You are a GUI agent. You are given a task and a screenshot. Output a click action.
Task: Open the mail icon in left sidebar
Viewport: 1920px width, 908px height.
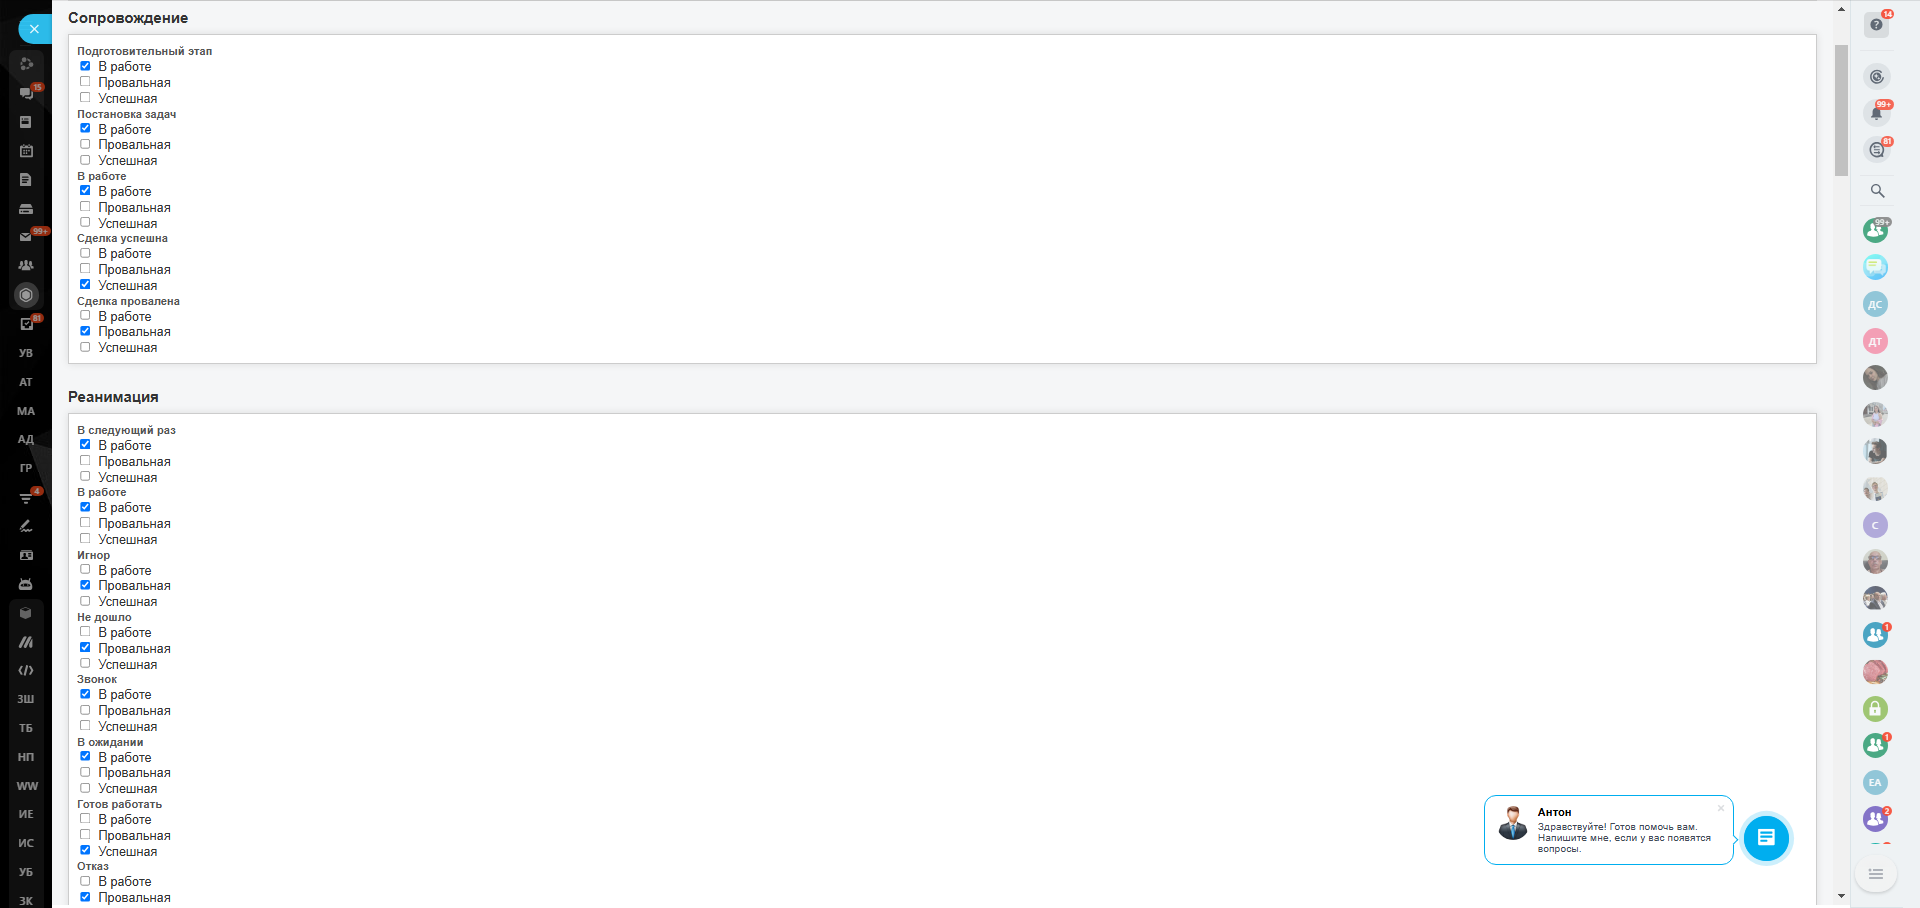click(x=26, y=237)
